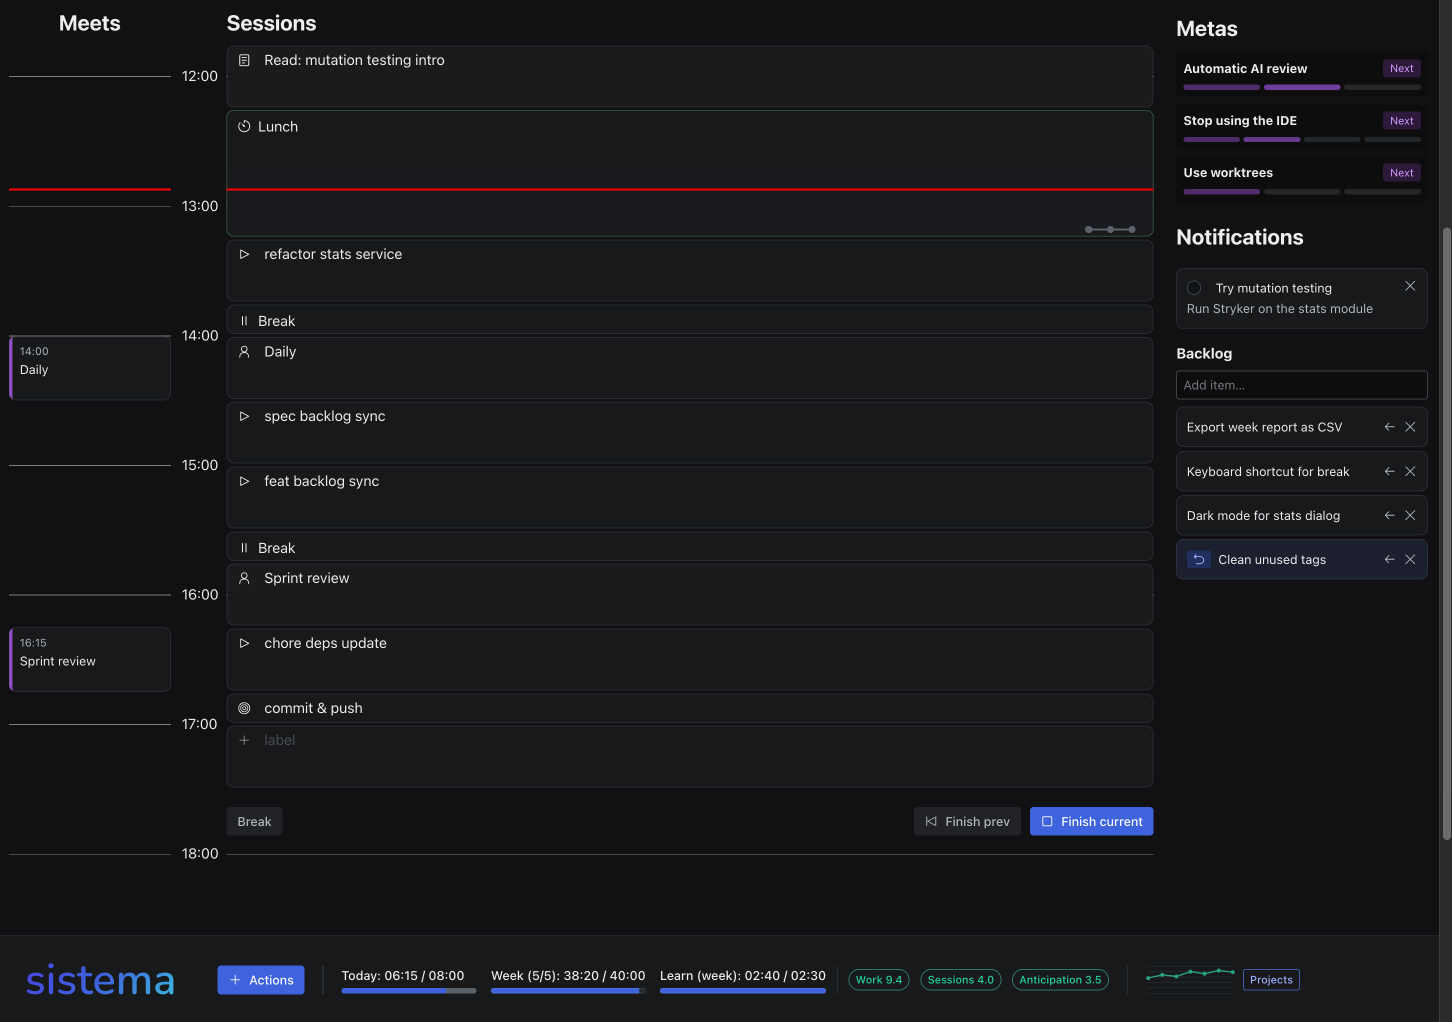Click the Next badge on Use worktrees

tap(1402, 173)
